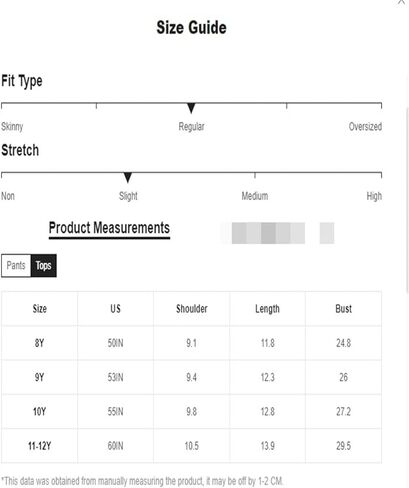Click the small blurred unit toggle box
This screenshot has width=409, height=488.
pyautogui.click(x=327, y=233)
